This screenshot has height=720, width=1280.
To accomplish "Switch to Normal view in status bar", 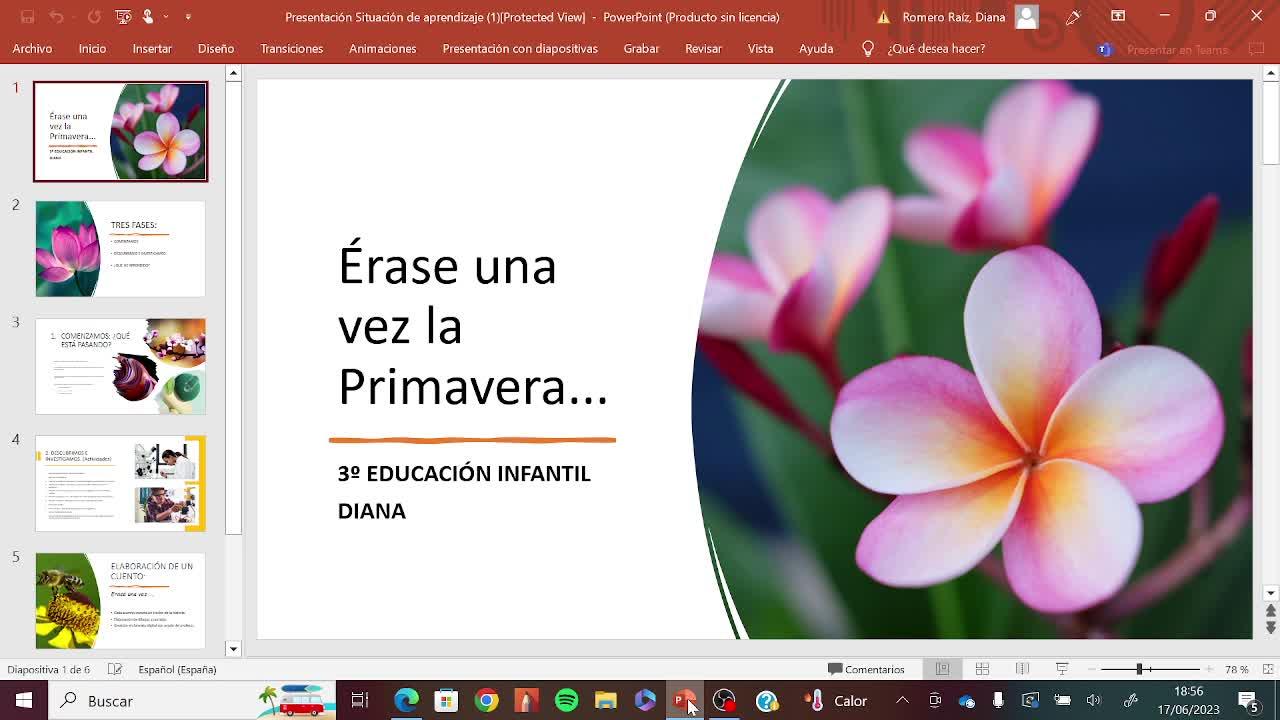I will tap(942, 669).
